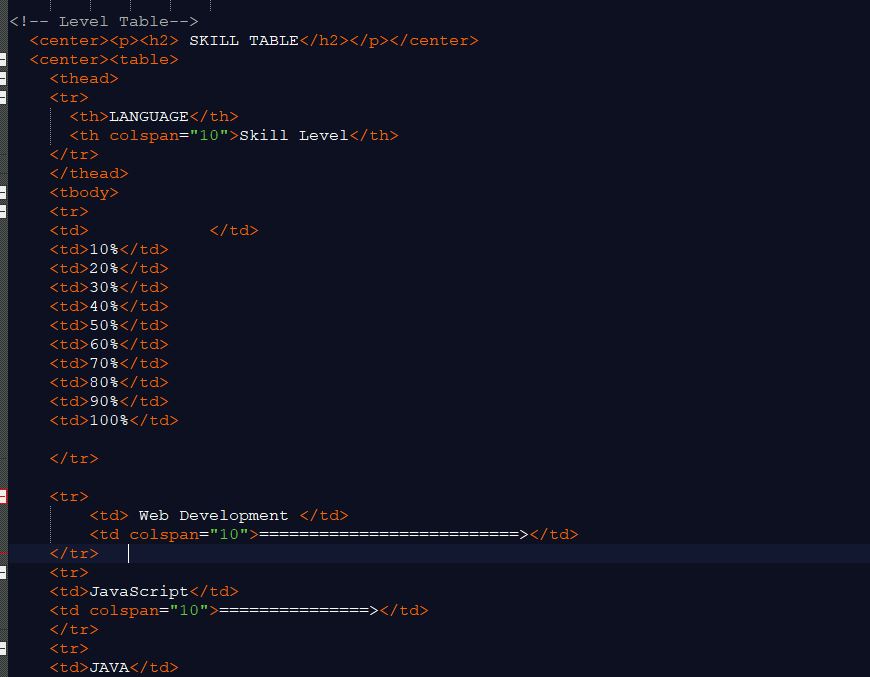Click the word LANGUAGE in the th tag
The image size is (870, 677).
point(148,117)
